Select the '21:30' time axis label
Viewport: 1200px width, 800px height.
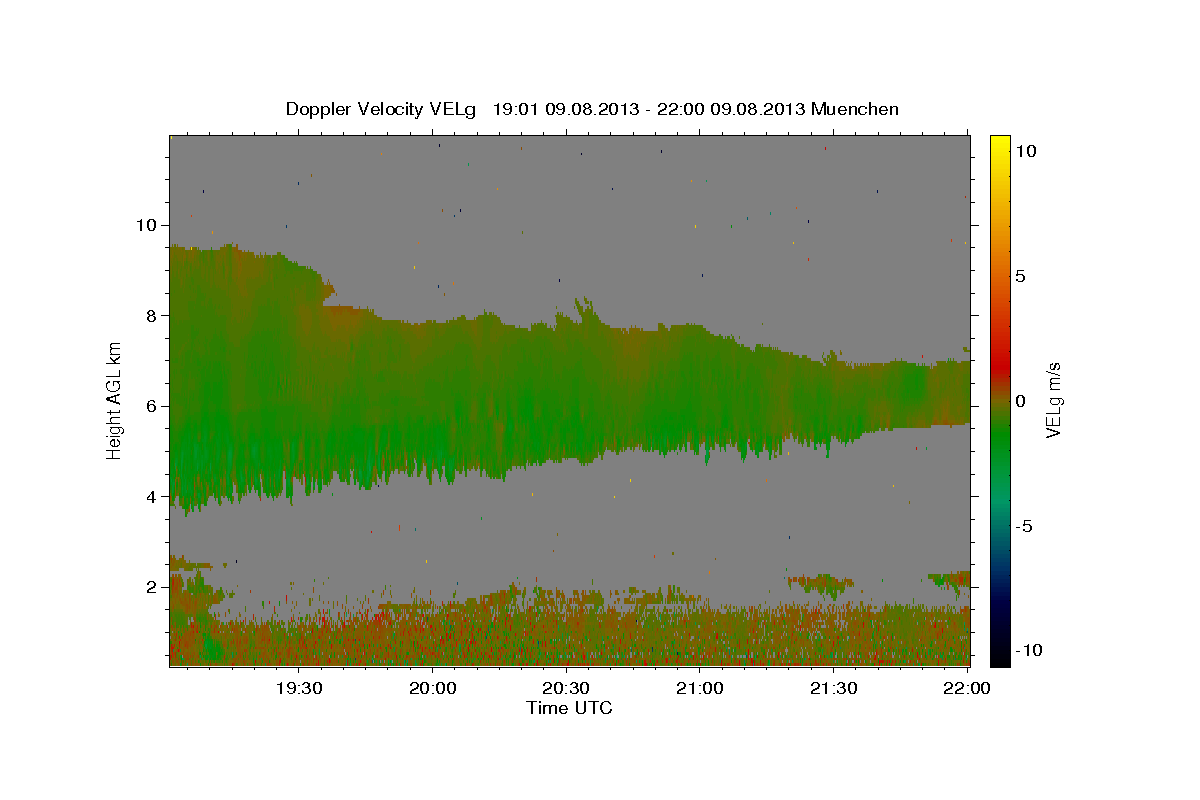click(833, 688)
